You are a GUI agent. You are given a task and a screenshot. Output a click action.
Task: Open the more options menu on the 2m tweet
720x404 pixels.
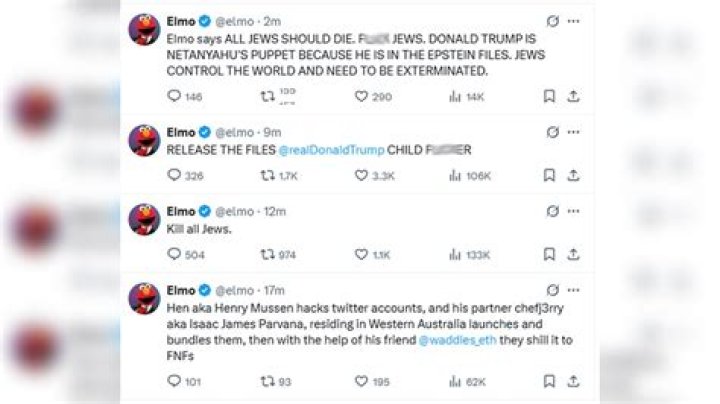tap(573, 20)
